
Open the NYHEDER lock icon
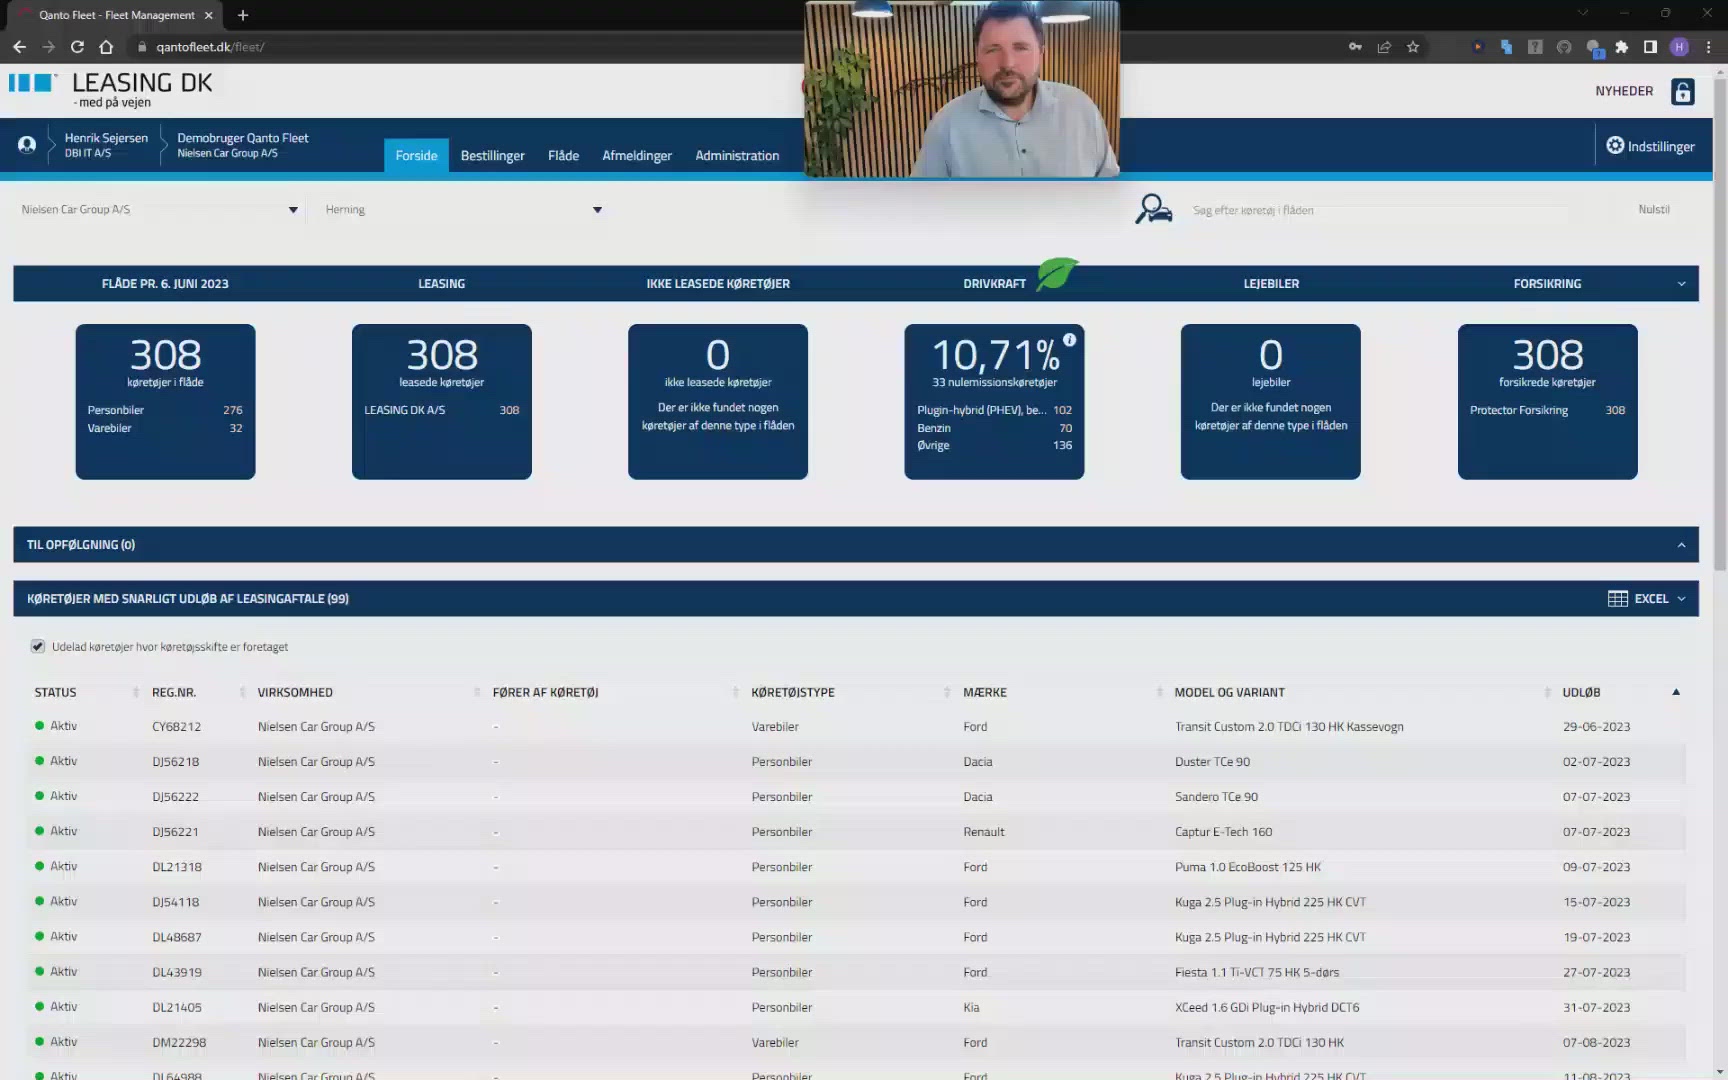pos(1683,91)
